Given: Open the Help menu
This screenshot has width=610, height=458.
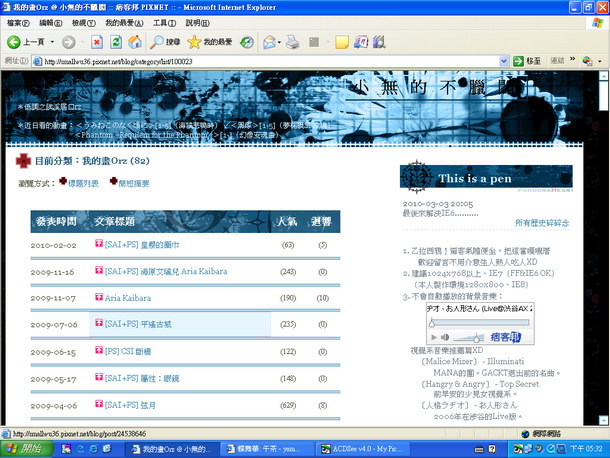Looking at the screenshot, I should coord(198,23).
